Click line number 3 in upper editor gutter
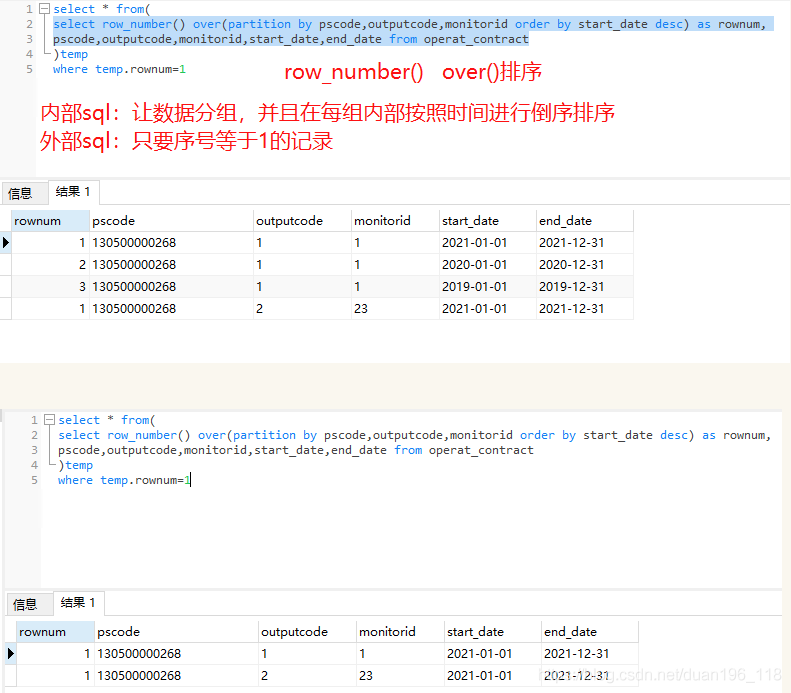791x693 pixels. (x=29, y=39)
